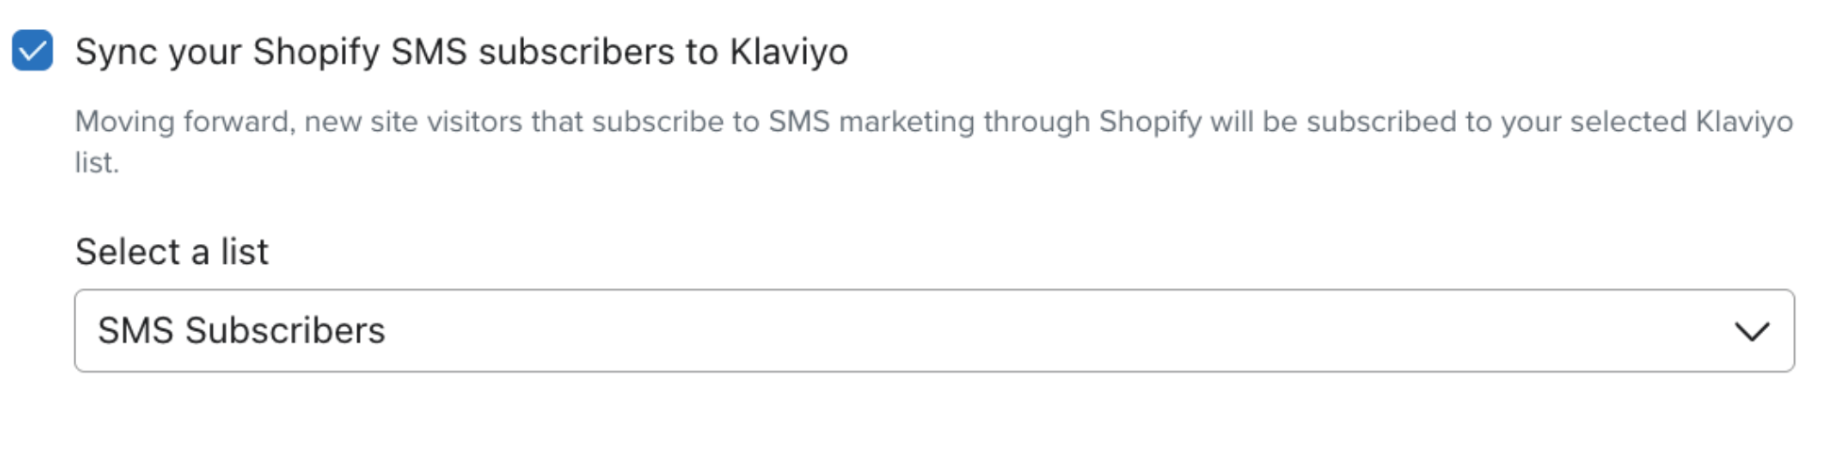This screenshot has height=456, width=1846.
Task: Click the 'Sync your Shopify SMS subscribers' label
Action: (x=461, y=52)
